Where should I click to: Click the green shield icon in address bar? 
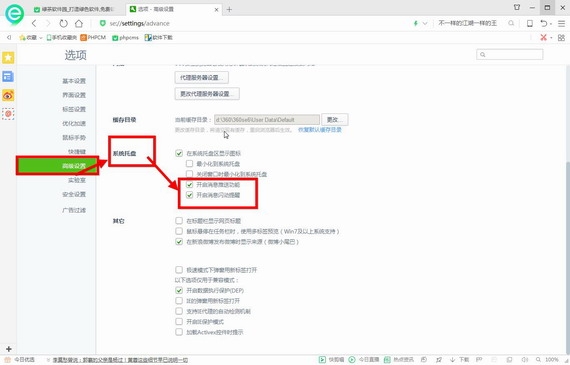[x=103, y=23]
